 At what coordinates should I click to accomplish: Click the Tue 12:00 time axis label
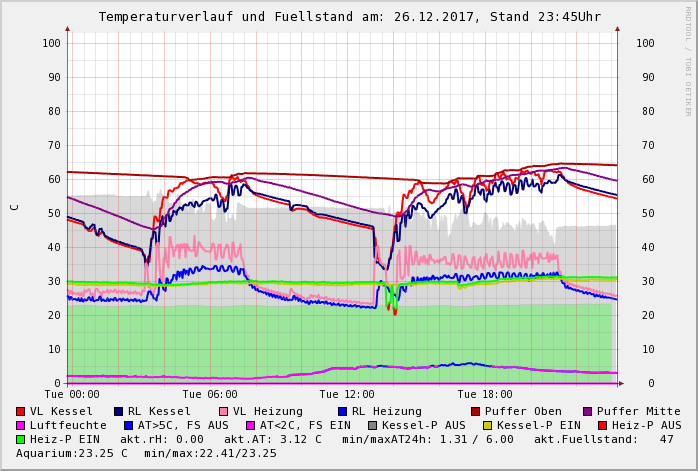347,395
